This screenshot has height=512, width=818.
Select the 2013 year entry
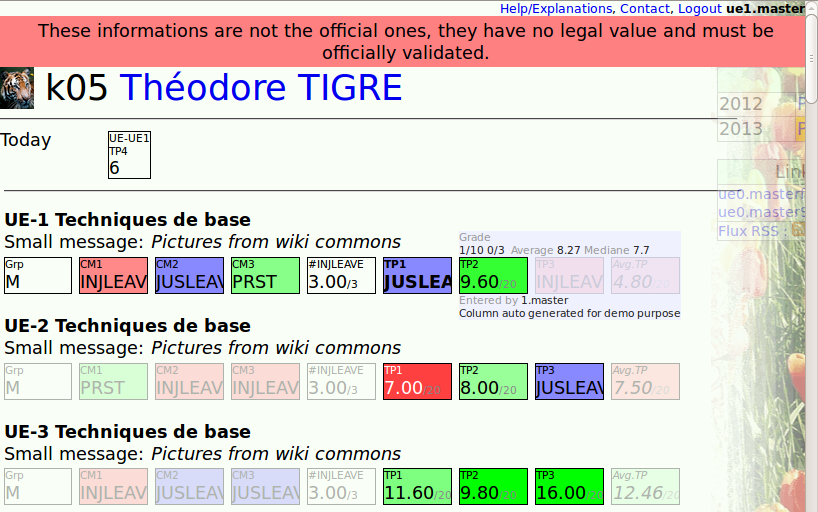pyautogui.click(x=741, y=129)
